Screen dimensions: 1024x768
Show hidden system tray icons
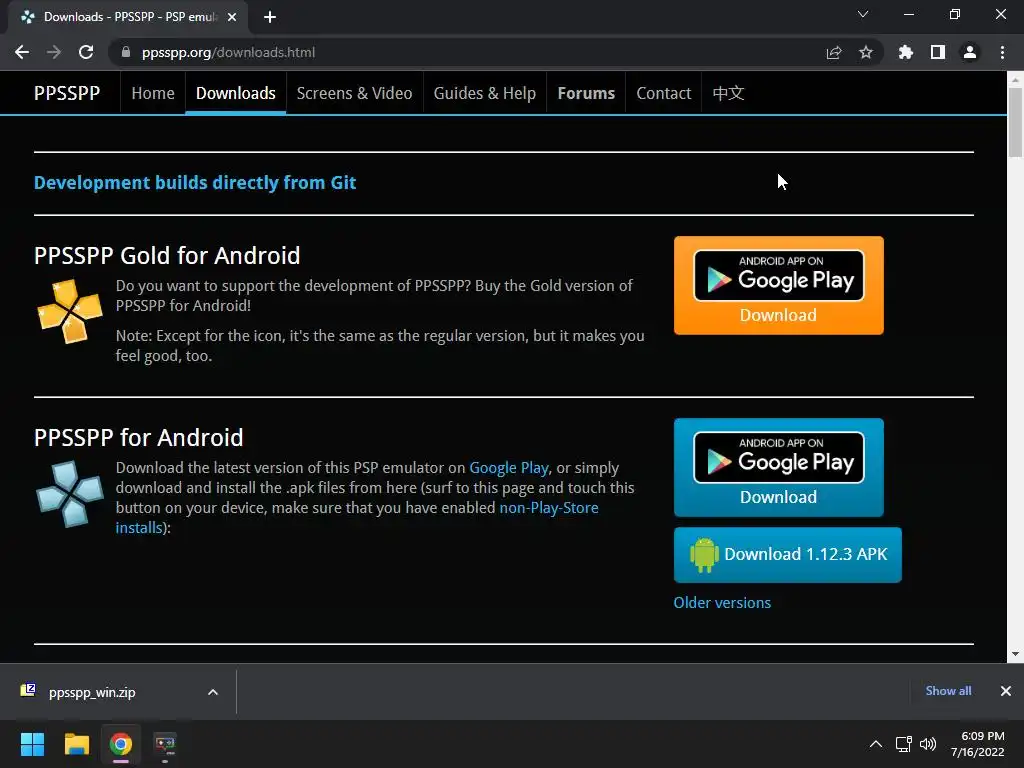coord(876,744)
